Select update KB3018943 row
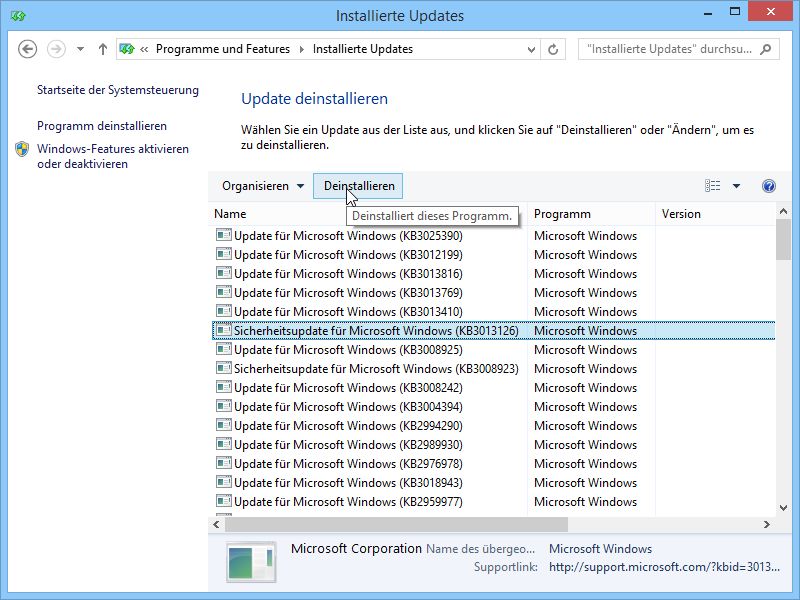Screen dimensions: 800x600 pos(493,483)
